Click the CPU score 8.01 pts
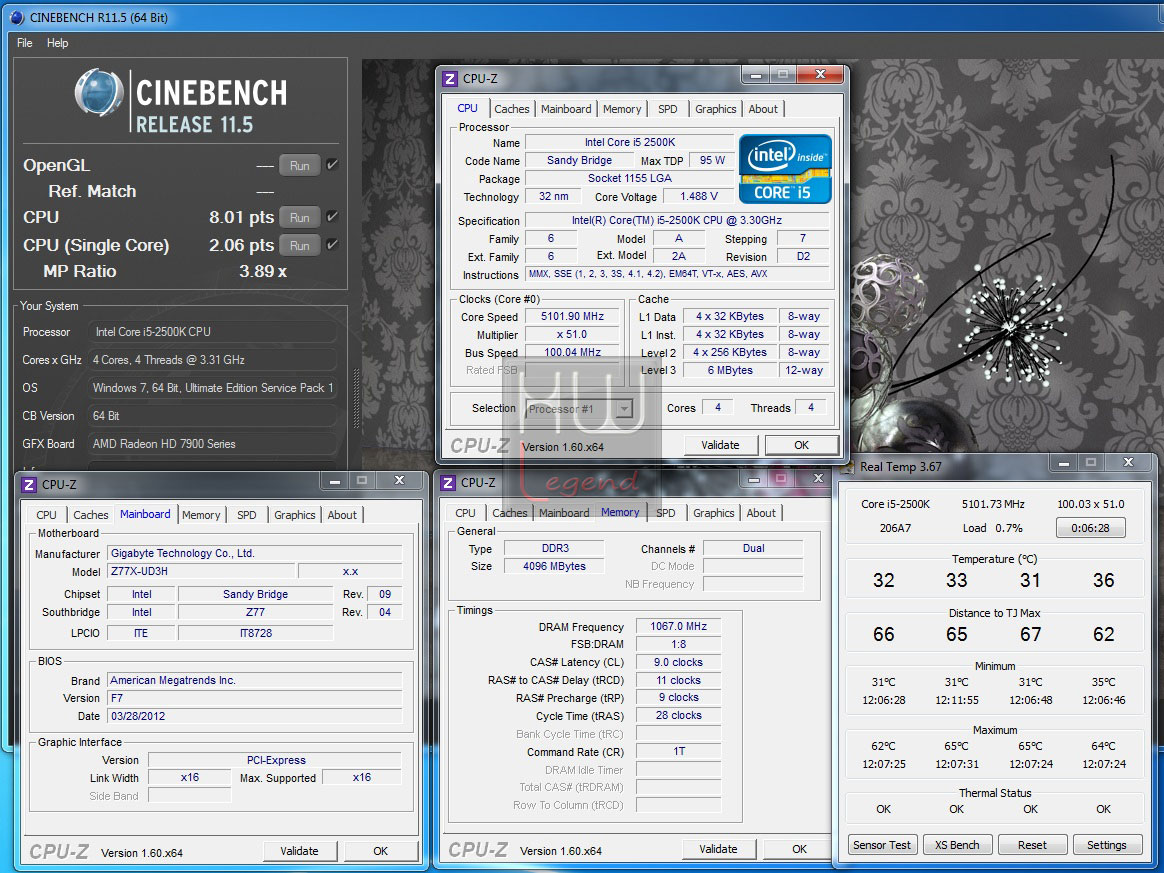The width and height of the screenshot is (1164, 873). (241, 218)
